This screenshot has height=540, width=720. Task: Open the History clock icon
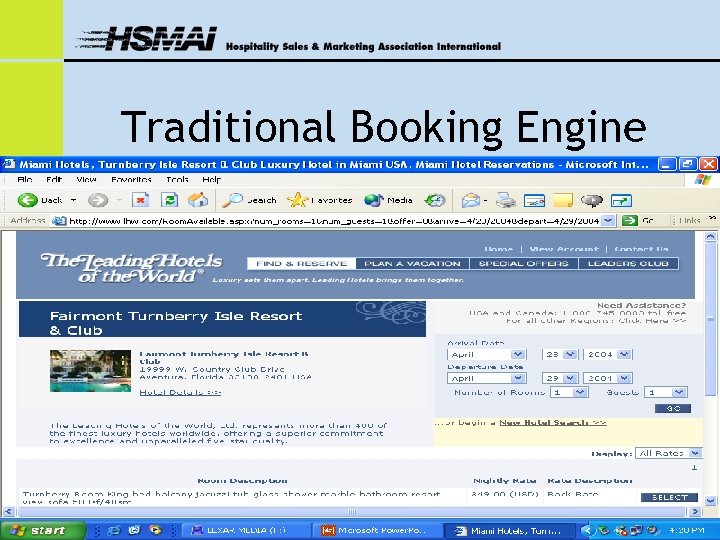tap(435, 200)
